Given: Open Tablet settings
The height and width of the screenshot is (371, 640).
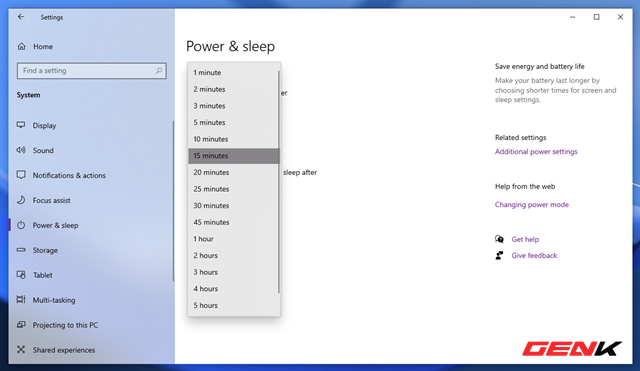Looking at the screenshot, I should [42, 275].
